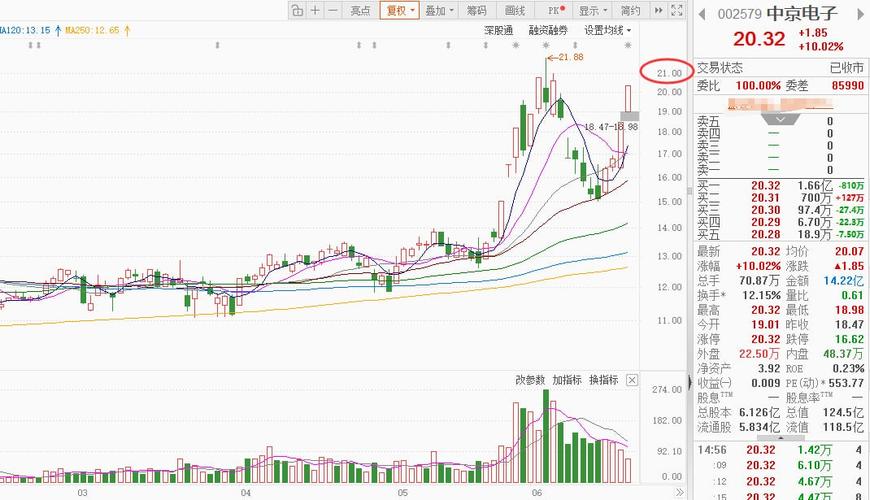
Task: Open the PK comparison feature
Action: [556, 10]
